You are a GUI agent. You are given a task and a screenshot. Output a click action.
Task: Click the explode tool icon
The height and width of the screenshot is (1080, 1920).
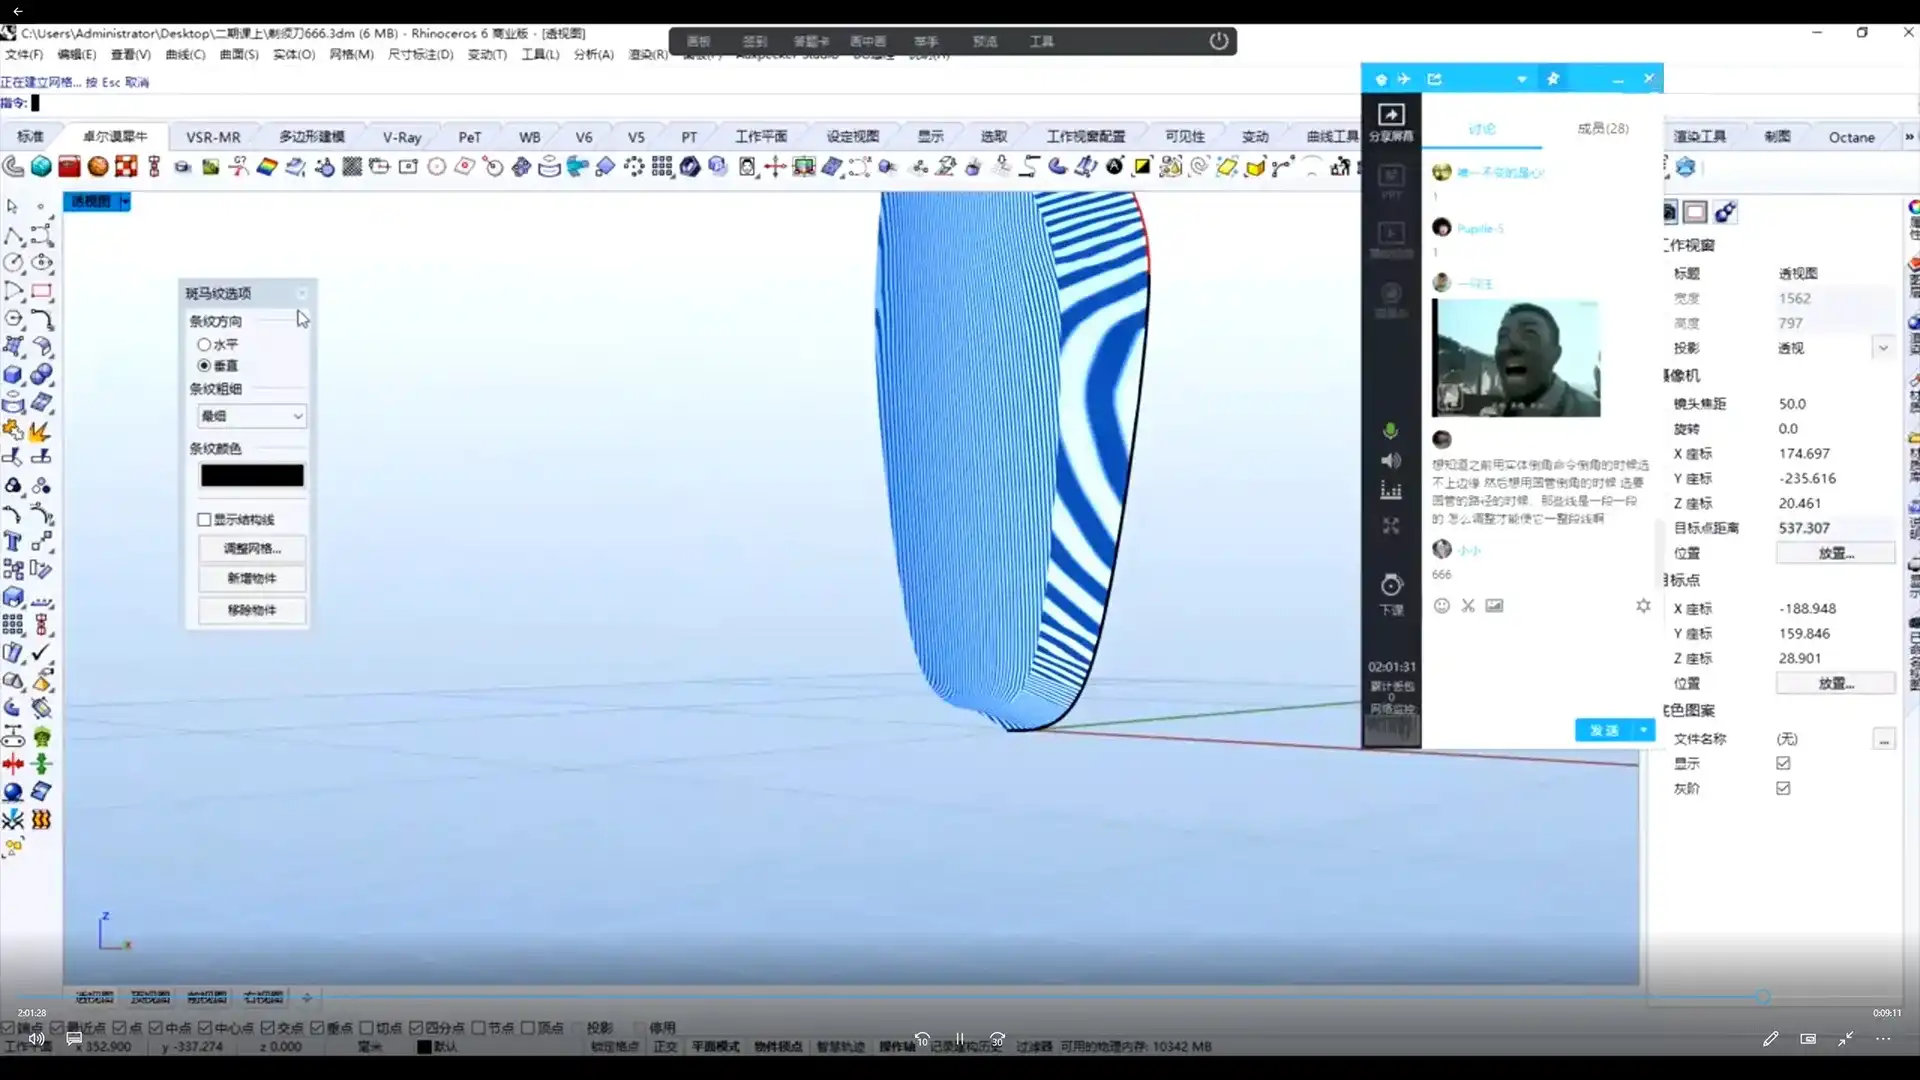pyautogui.click(x=40, y=431)
